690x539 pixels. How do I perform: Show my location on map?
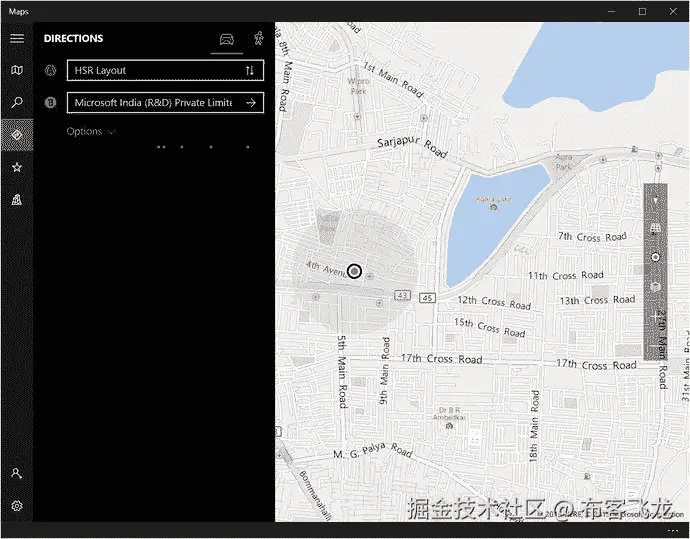tap(655, 257)
